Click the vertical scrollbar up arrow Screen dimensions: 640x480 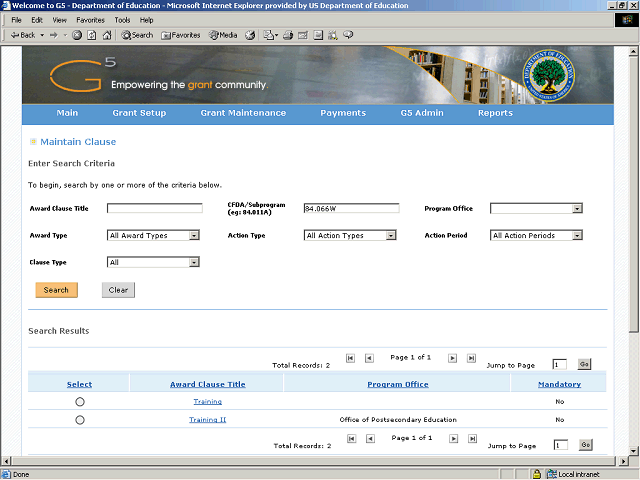click(x=633, y=52)
